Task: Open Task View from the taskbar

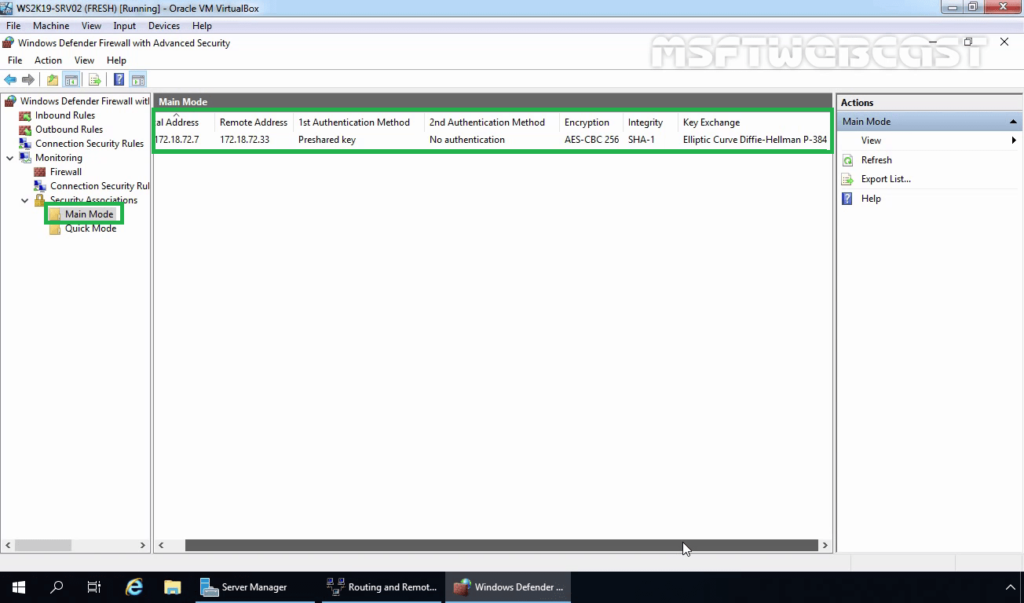Action: click(x=94, y=587)
